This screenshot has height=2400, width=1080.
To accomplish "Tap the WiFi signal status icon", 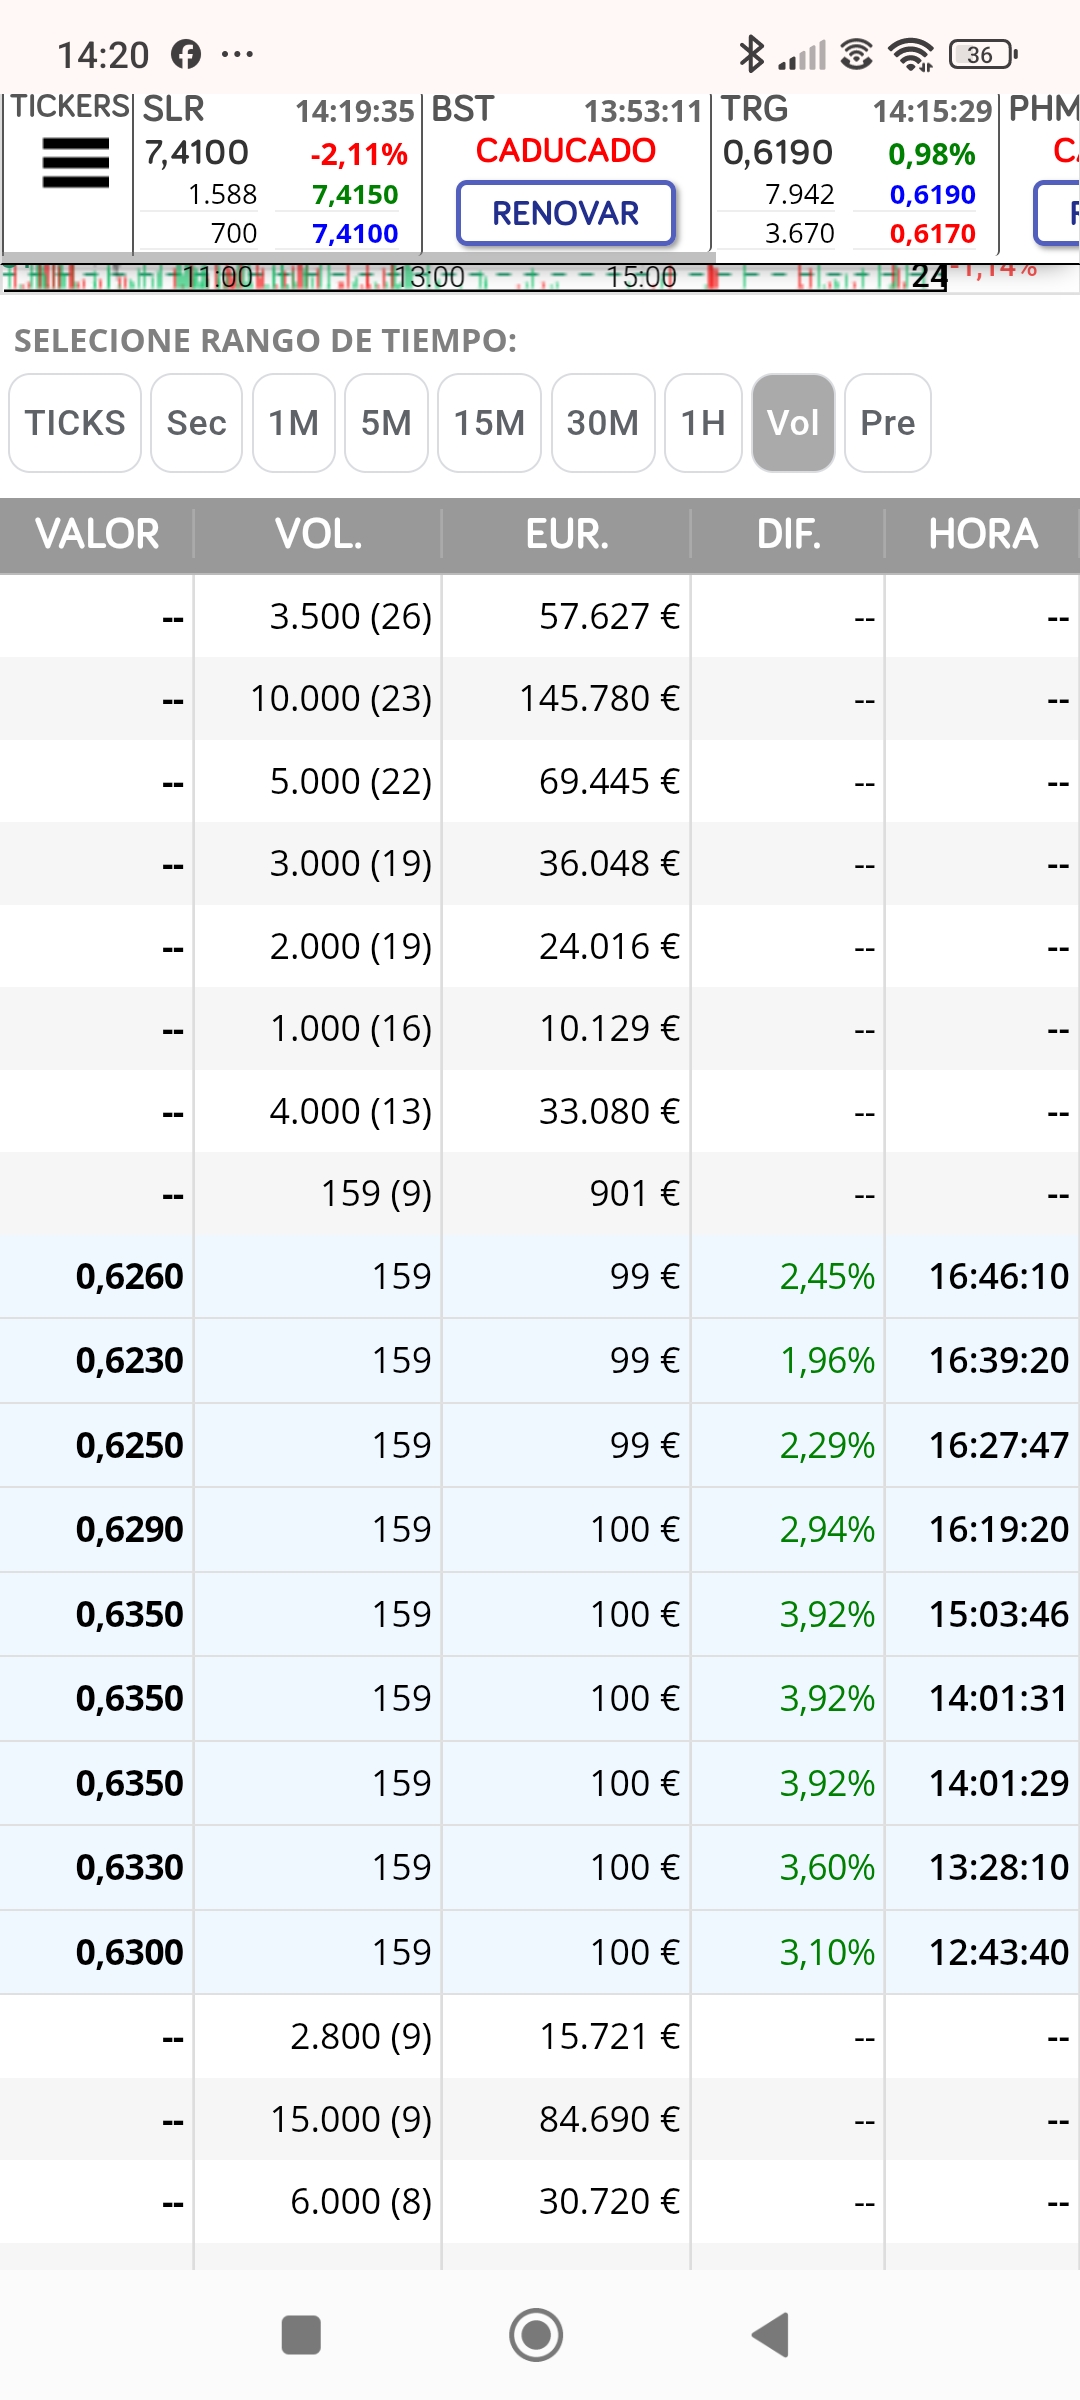I will coord(911,54).
